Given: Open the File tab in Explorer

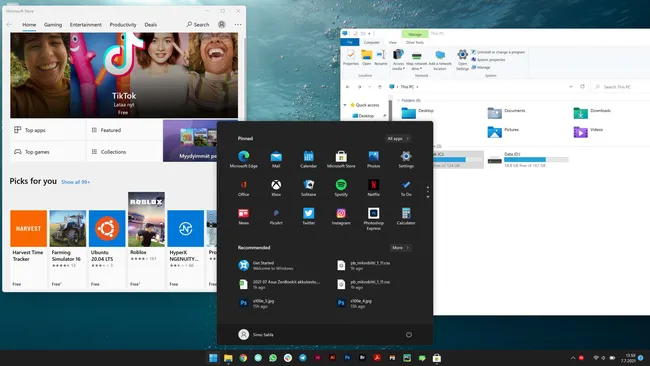Looking at the screenshot, I should tap(350, 42).
